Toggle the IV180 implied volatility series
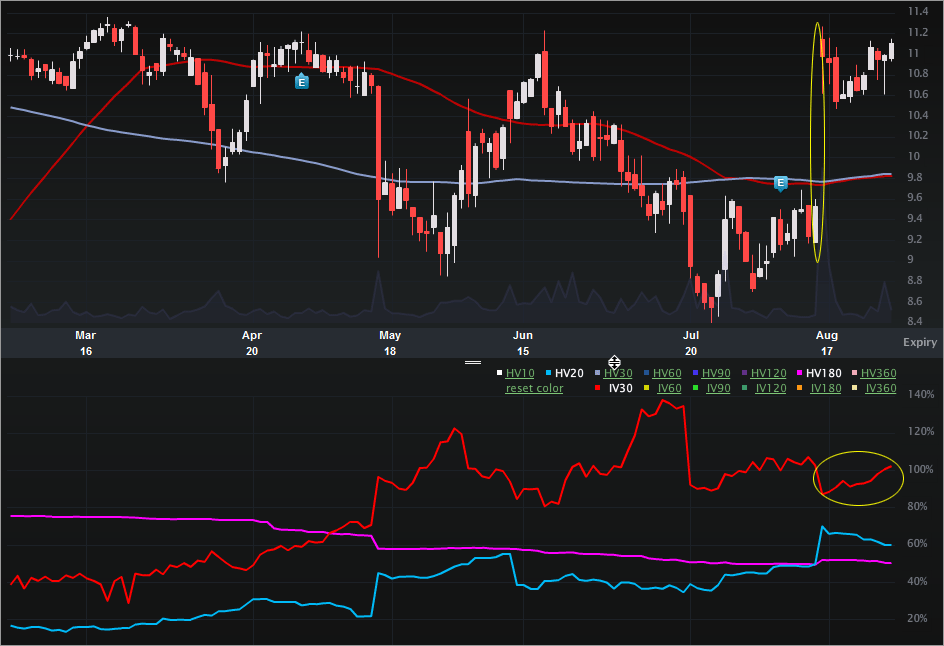 (x=826, y=388)
